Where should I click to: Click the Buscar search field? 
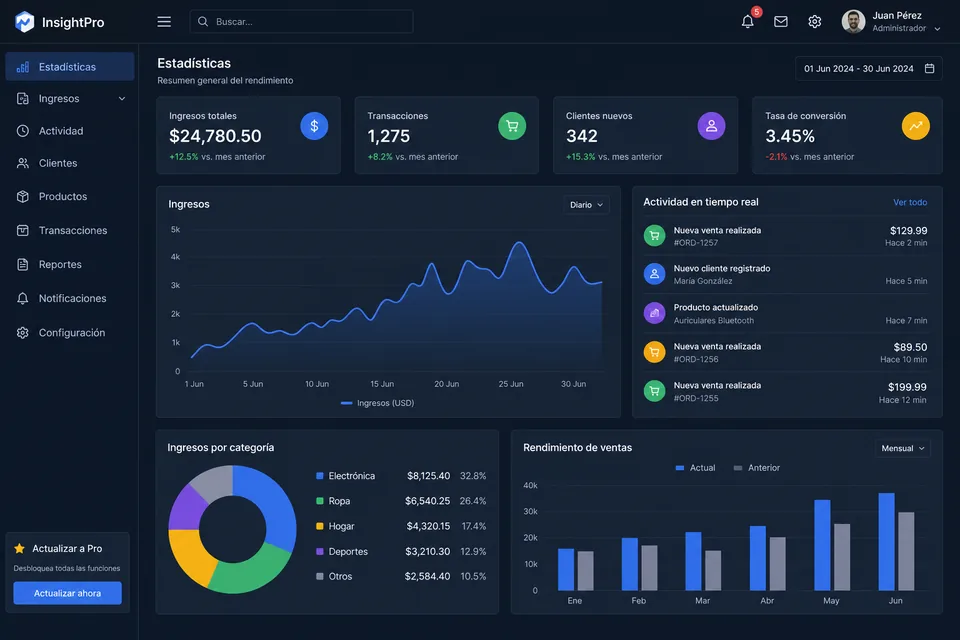[x=301, y=21]
